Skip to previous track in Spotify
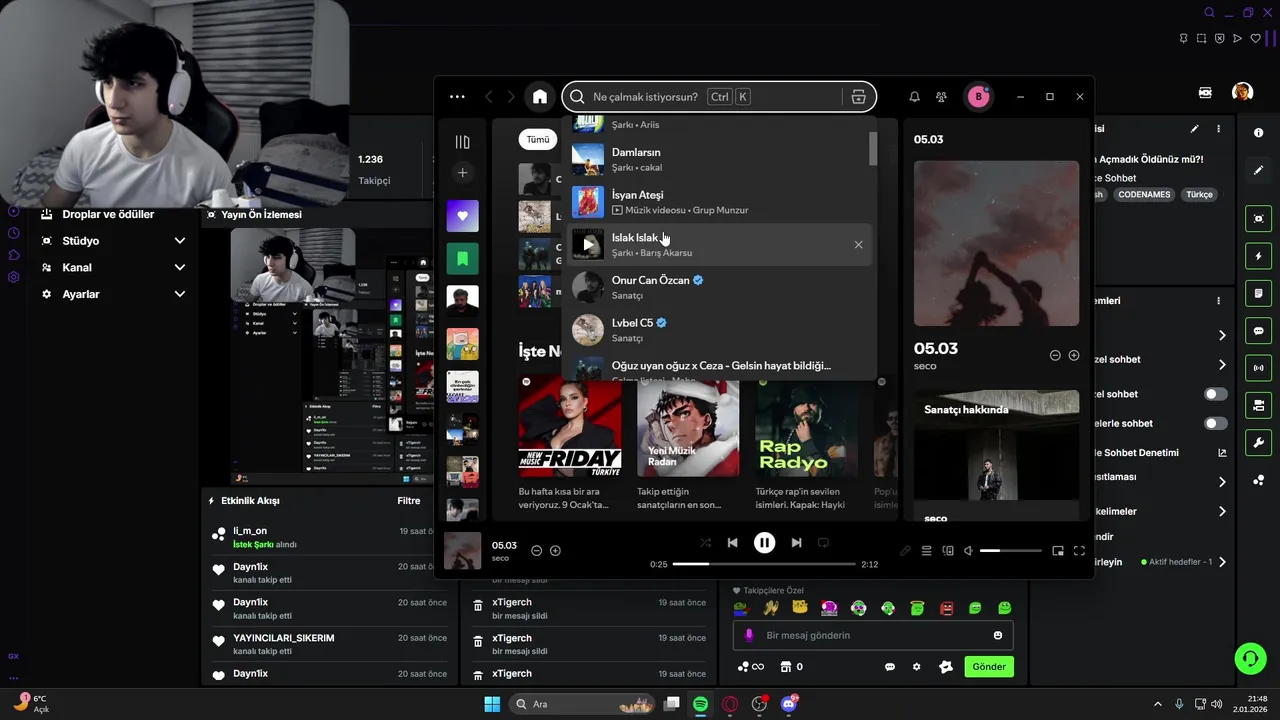The image size is (1280, 720). pyautogui.click(x=732, y=542)
